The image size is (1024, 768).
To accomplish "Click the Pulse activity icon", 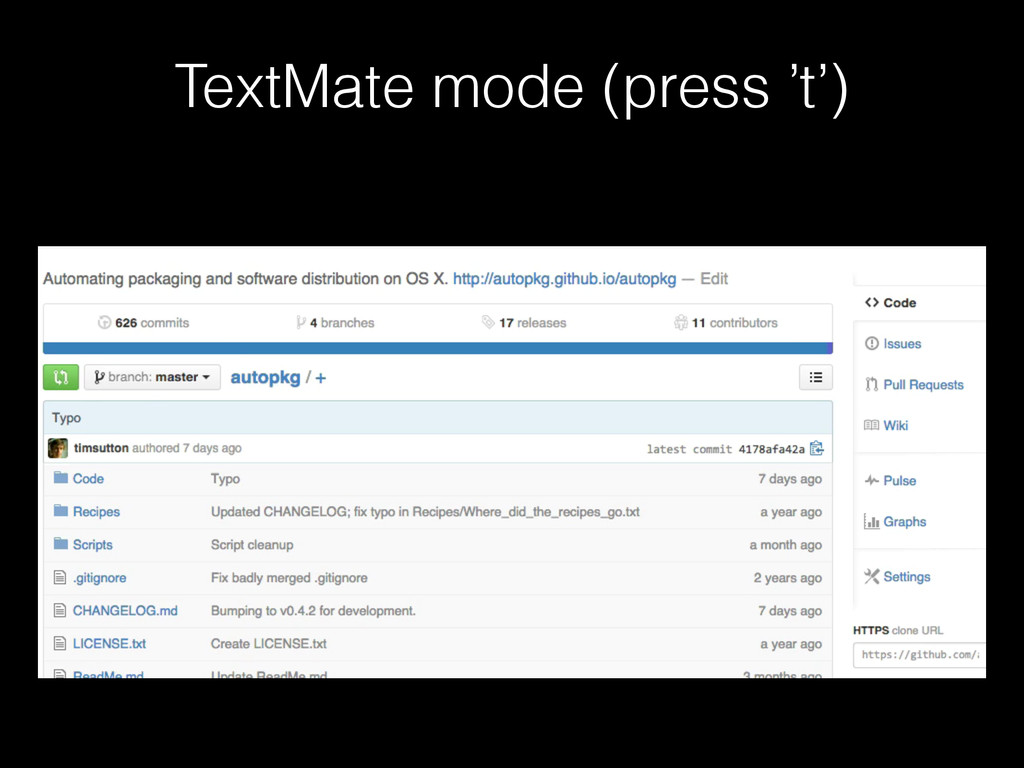I will (872, 481).
